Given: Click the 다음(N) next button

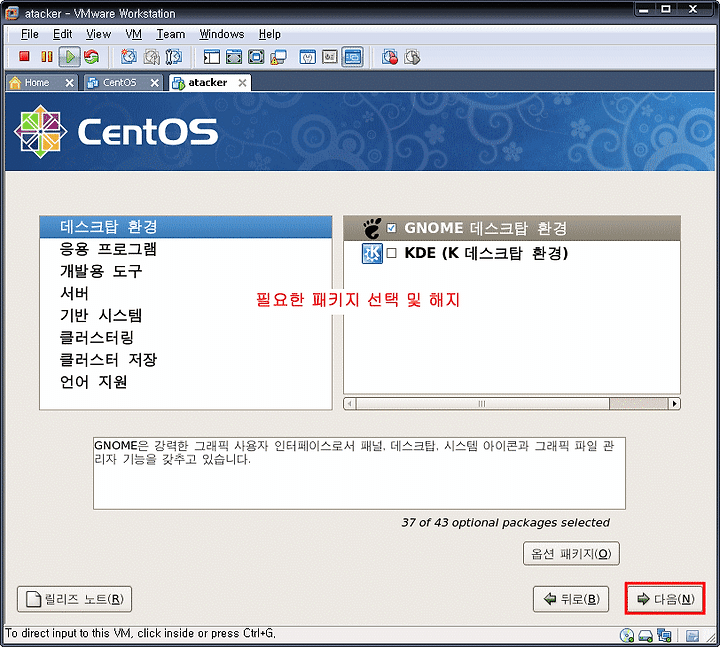Looking at the screenshot, I should point(664,598).
